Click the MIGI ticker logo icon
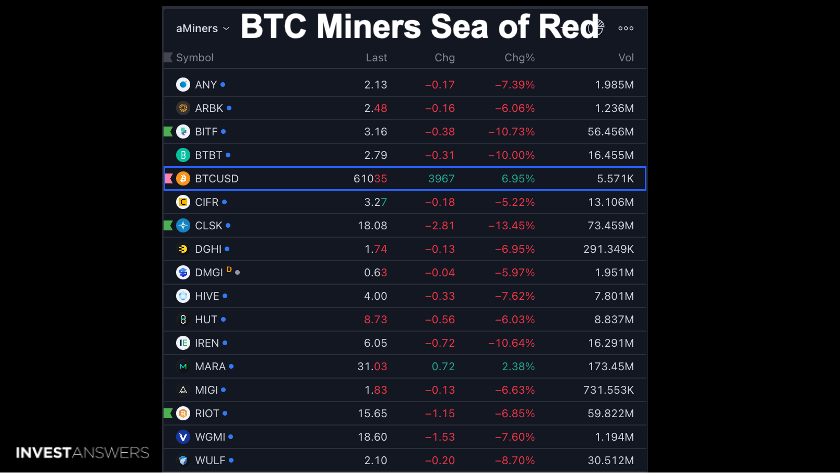This screenshot has width=840, height=473. [183, 390]
